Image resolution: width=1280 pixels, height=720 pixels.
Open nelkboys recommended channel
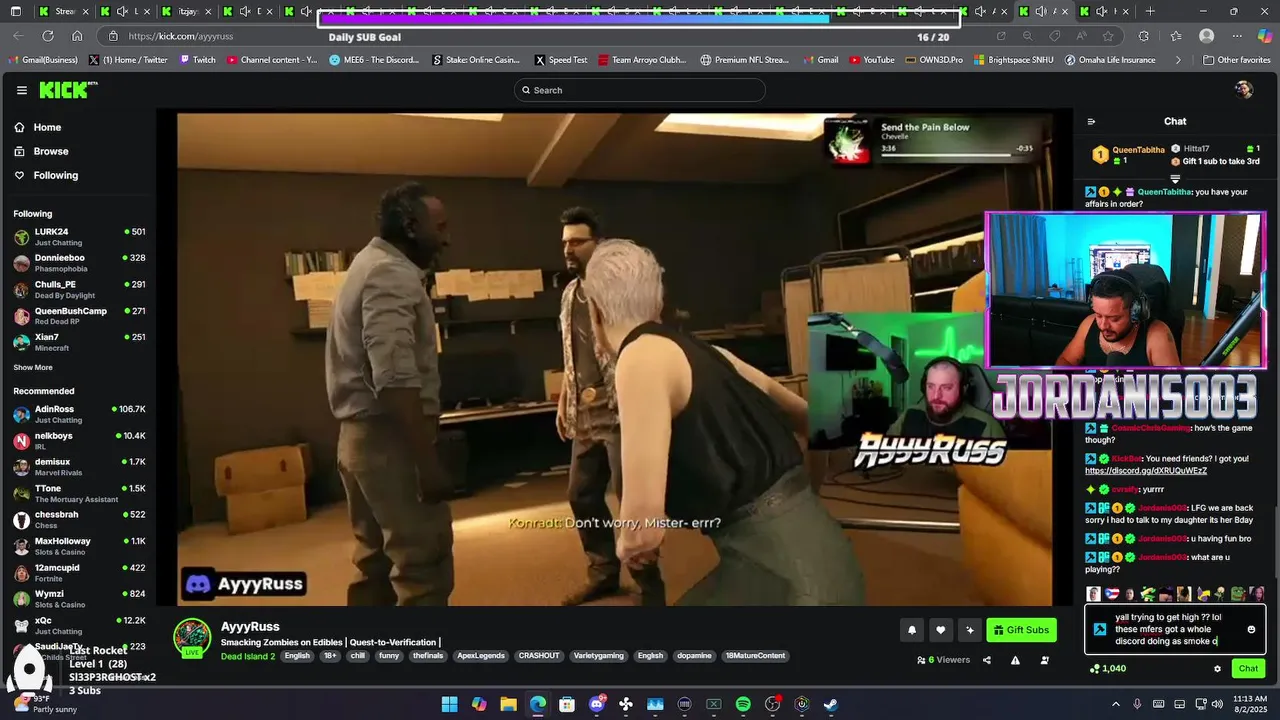point(78,441)
